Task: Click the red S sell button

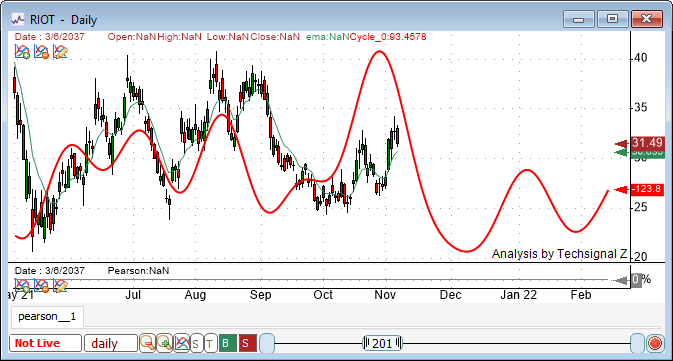Action: pyautogui.click(x=248, y=343)
